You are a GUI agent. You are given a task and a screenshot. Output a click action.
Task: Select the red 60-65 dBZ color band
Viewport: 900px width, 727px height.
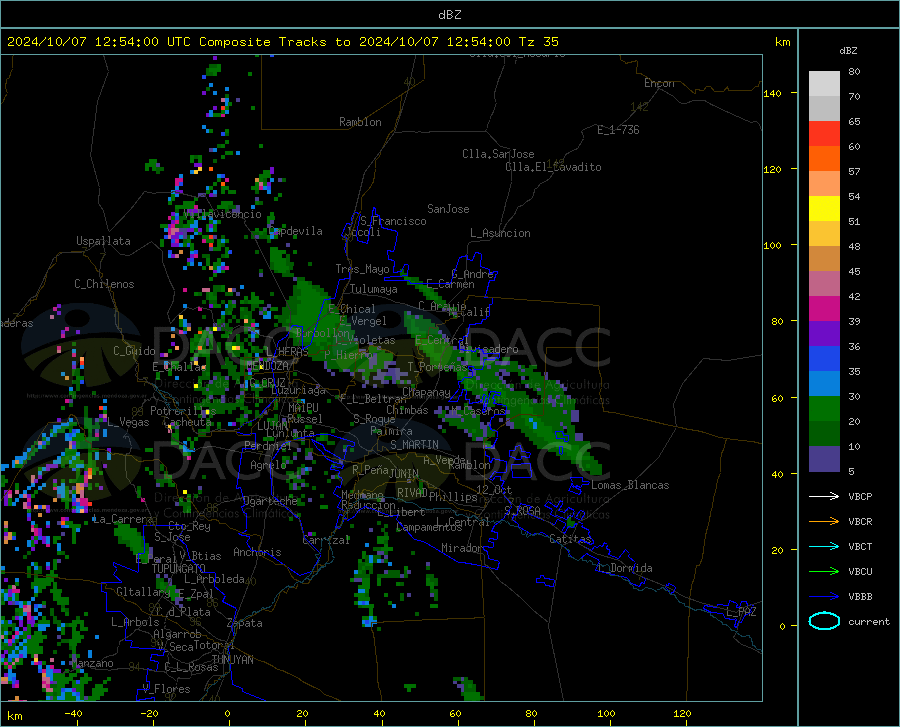point(824,134)
